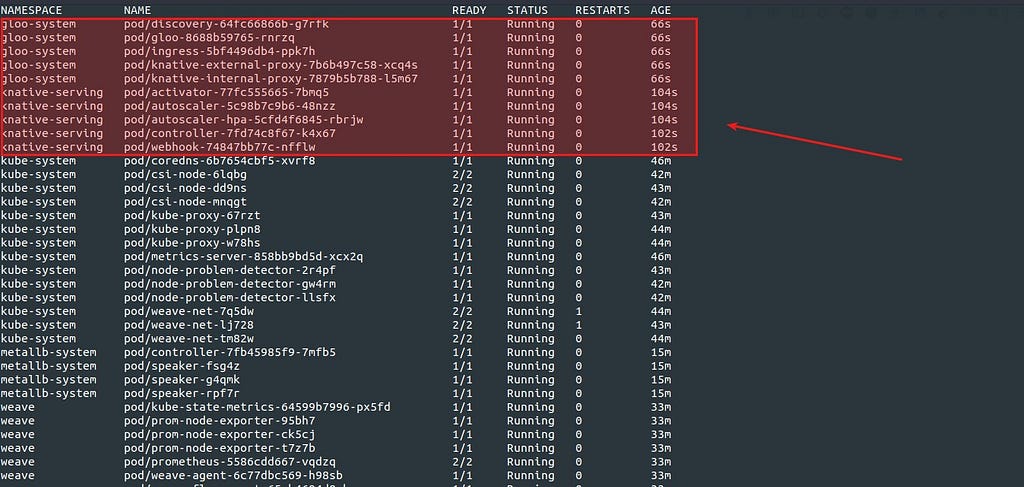Select pod/speaker-g4qmk name text
Viewport: 1024px width, 487px height.
[x=182, y=381]
